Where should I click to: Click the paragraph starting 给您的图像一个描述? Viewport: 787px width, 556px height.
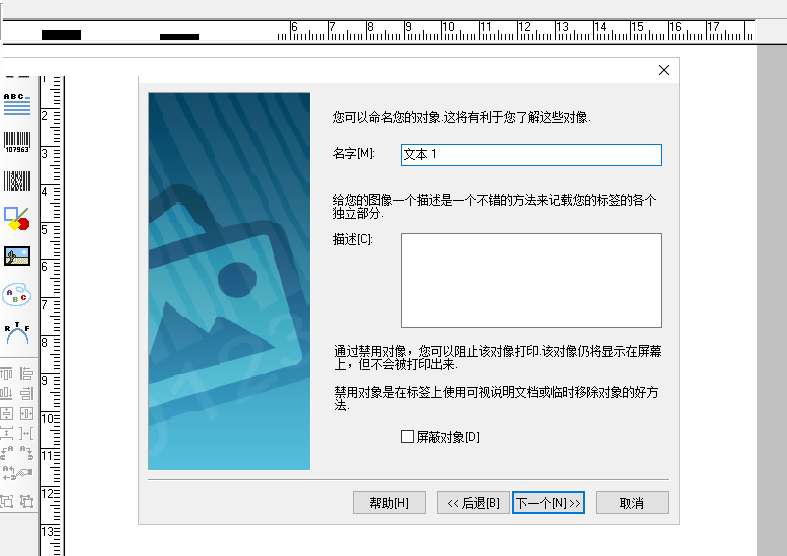pyautogui.click(x=494, y=207)
